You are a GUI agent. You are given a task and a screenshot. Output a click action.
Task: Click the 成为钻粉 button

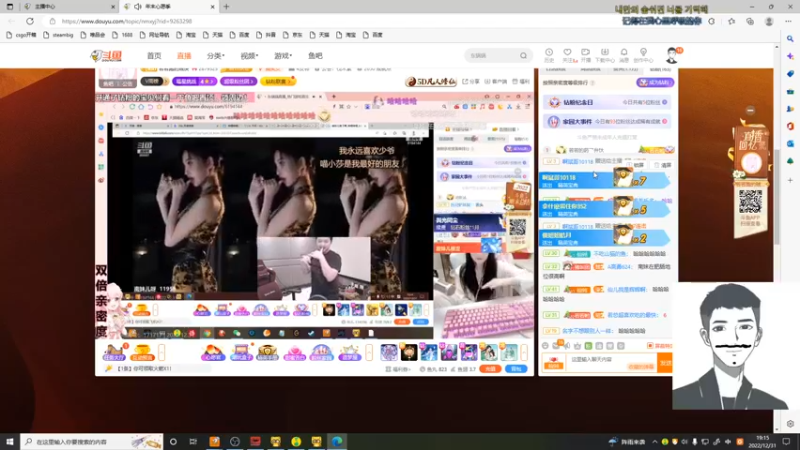[655, 82]
